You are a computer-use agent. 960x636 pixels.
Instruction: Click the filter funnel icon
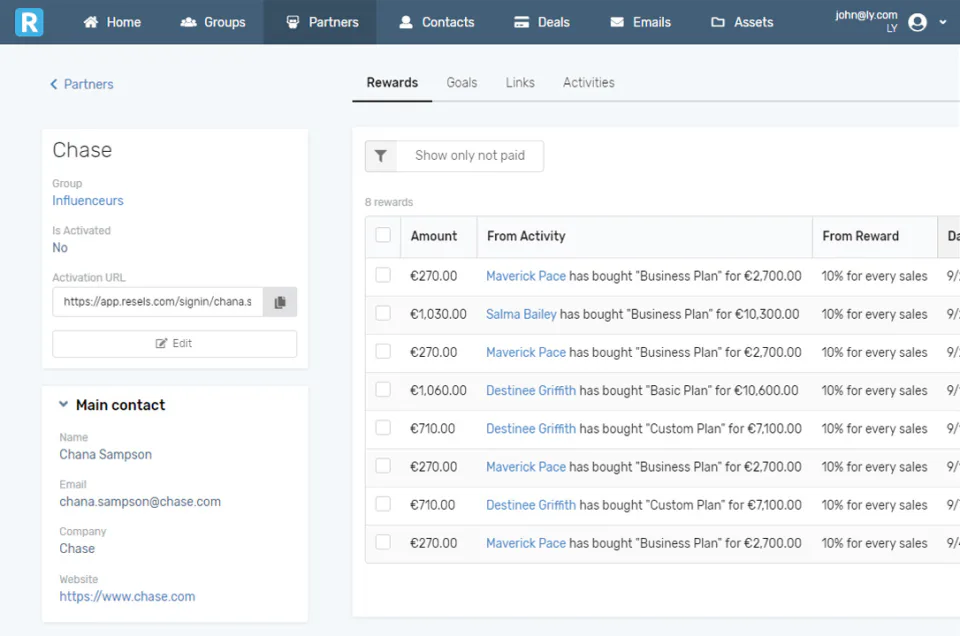click(381, 156)
